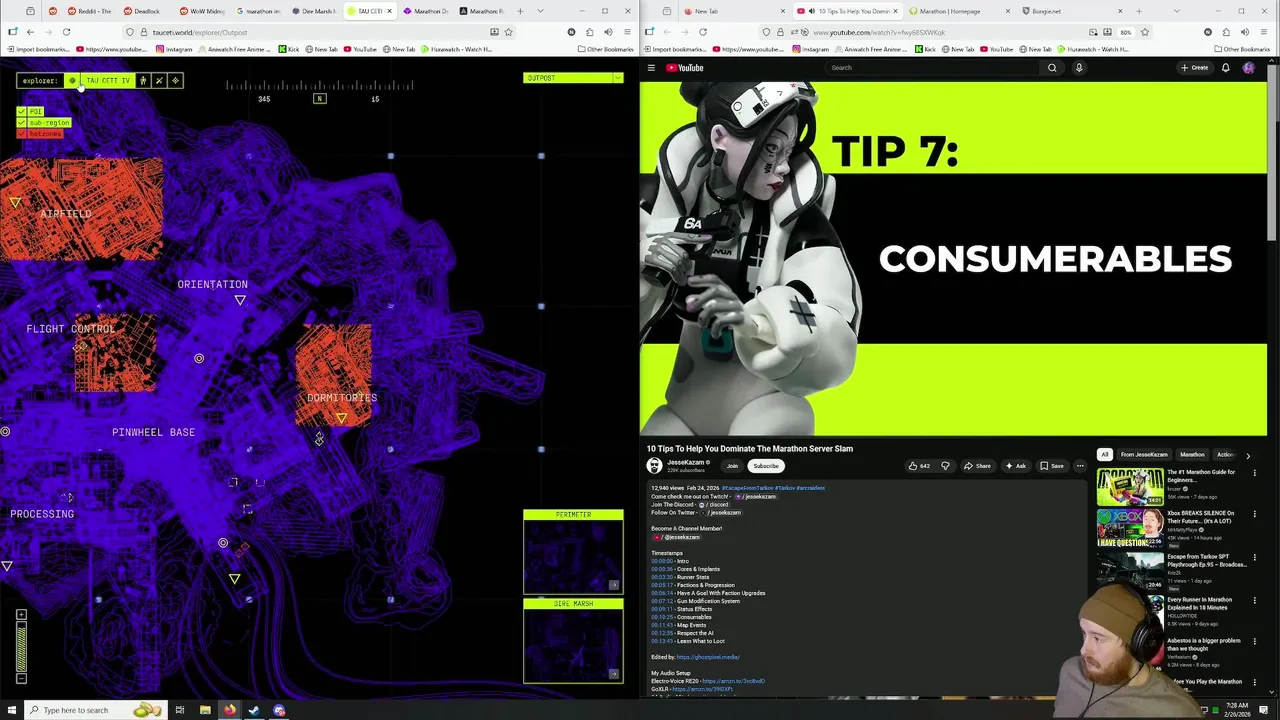Open the PERIMETER map thumbnail
This screenshot has width=1280, height=720.
[573, 552]
